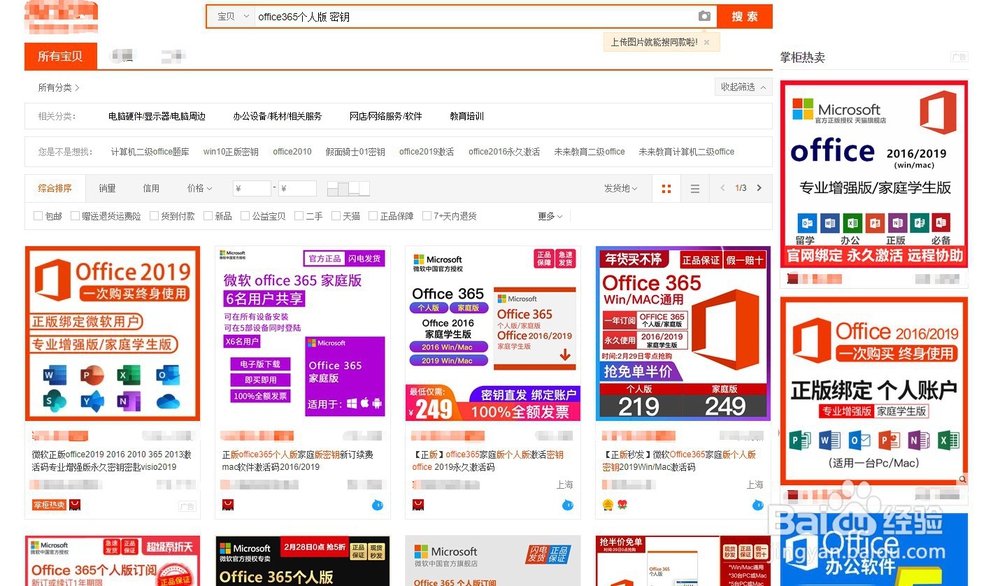Screen dimensions: 1000x586
Task: Search suggestion 计算机二级office题库
Action: click(150, 152)
